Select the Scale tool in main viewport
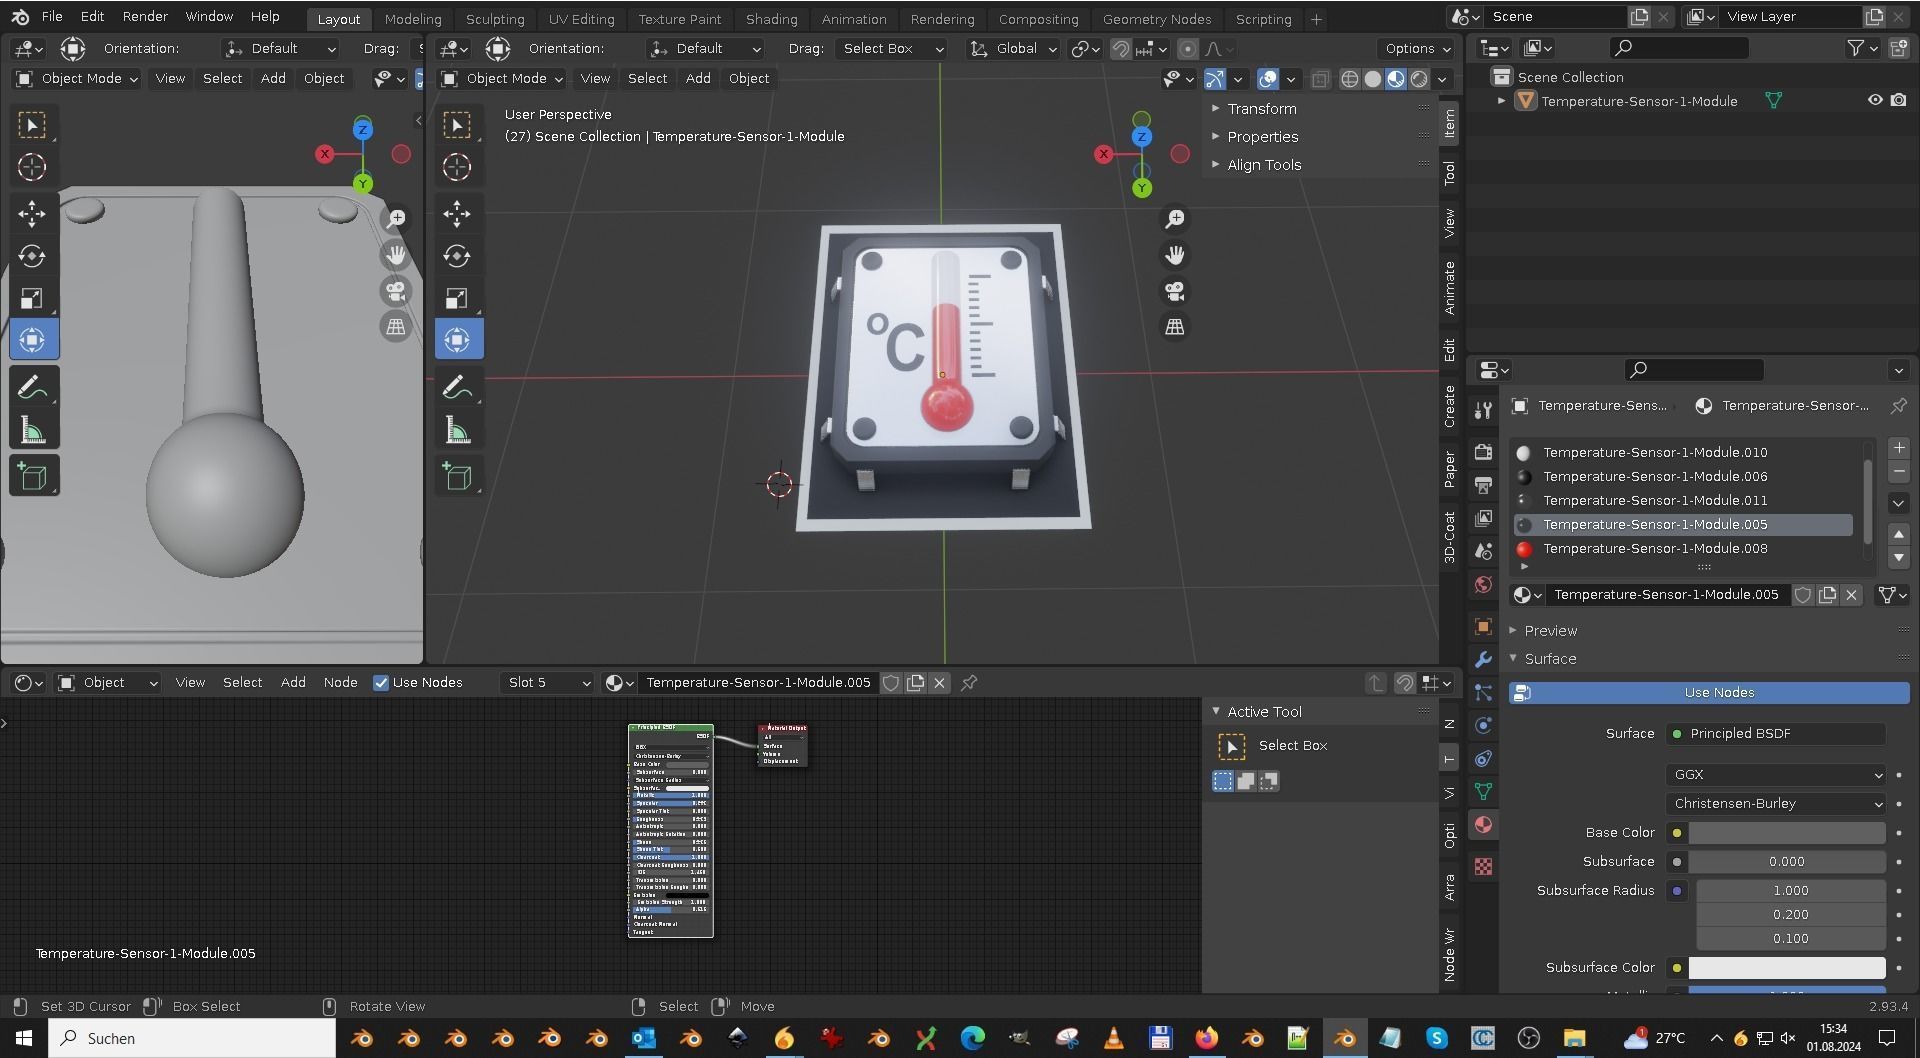The image size is (1920, 1058). [x=457, y=298]
